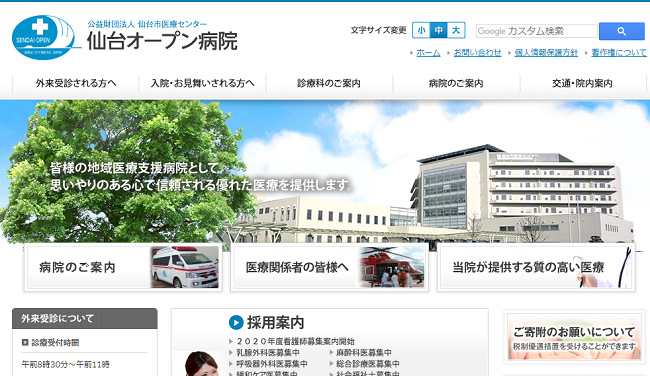Open 2020年度看護師募集案内開始 link
650x376 pixels.
click(296, 341)
